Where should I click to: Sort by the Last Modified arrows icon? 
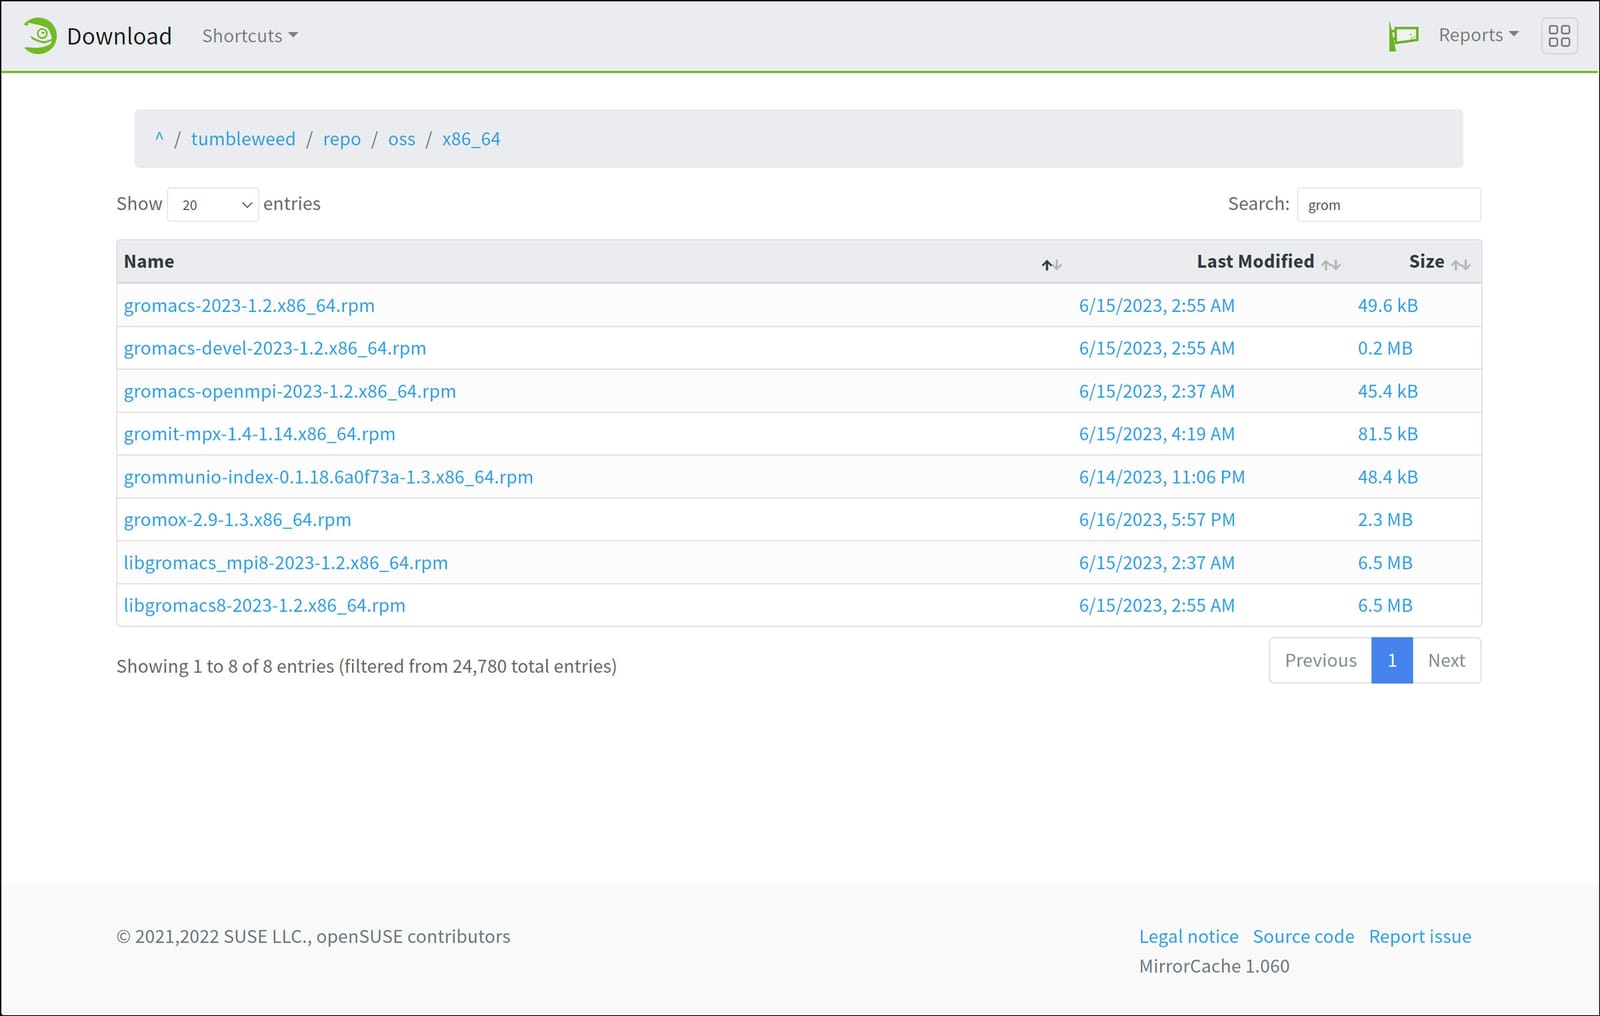coord(1330,264)
